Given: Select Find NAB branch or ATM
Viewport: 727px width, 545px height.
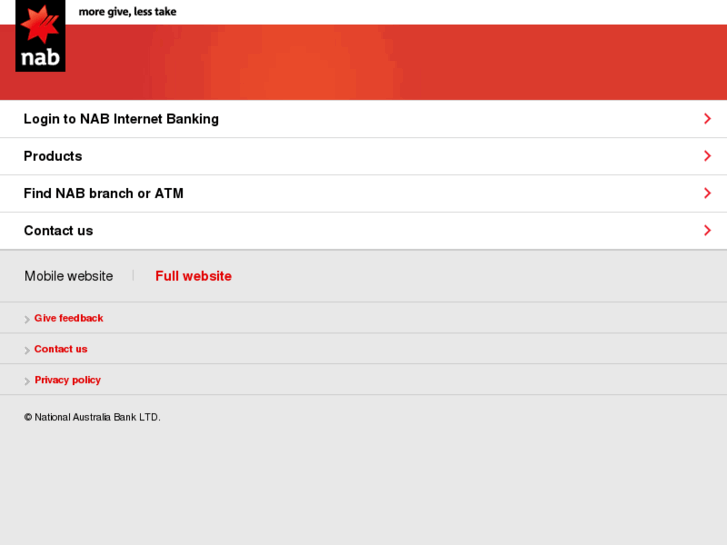Looking at the screenshot, I should (x=364, y=193).
